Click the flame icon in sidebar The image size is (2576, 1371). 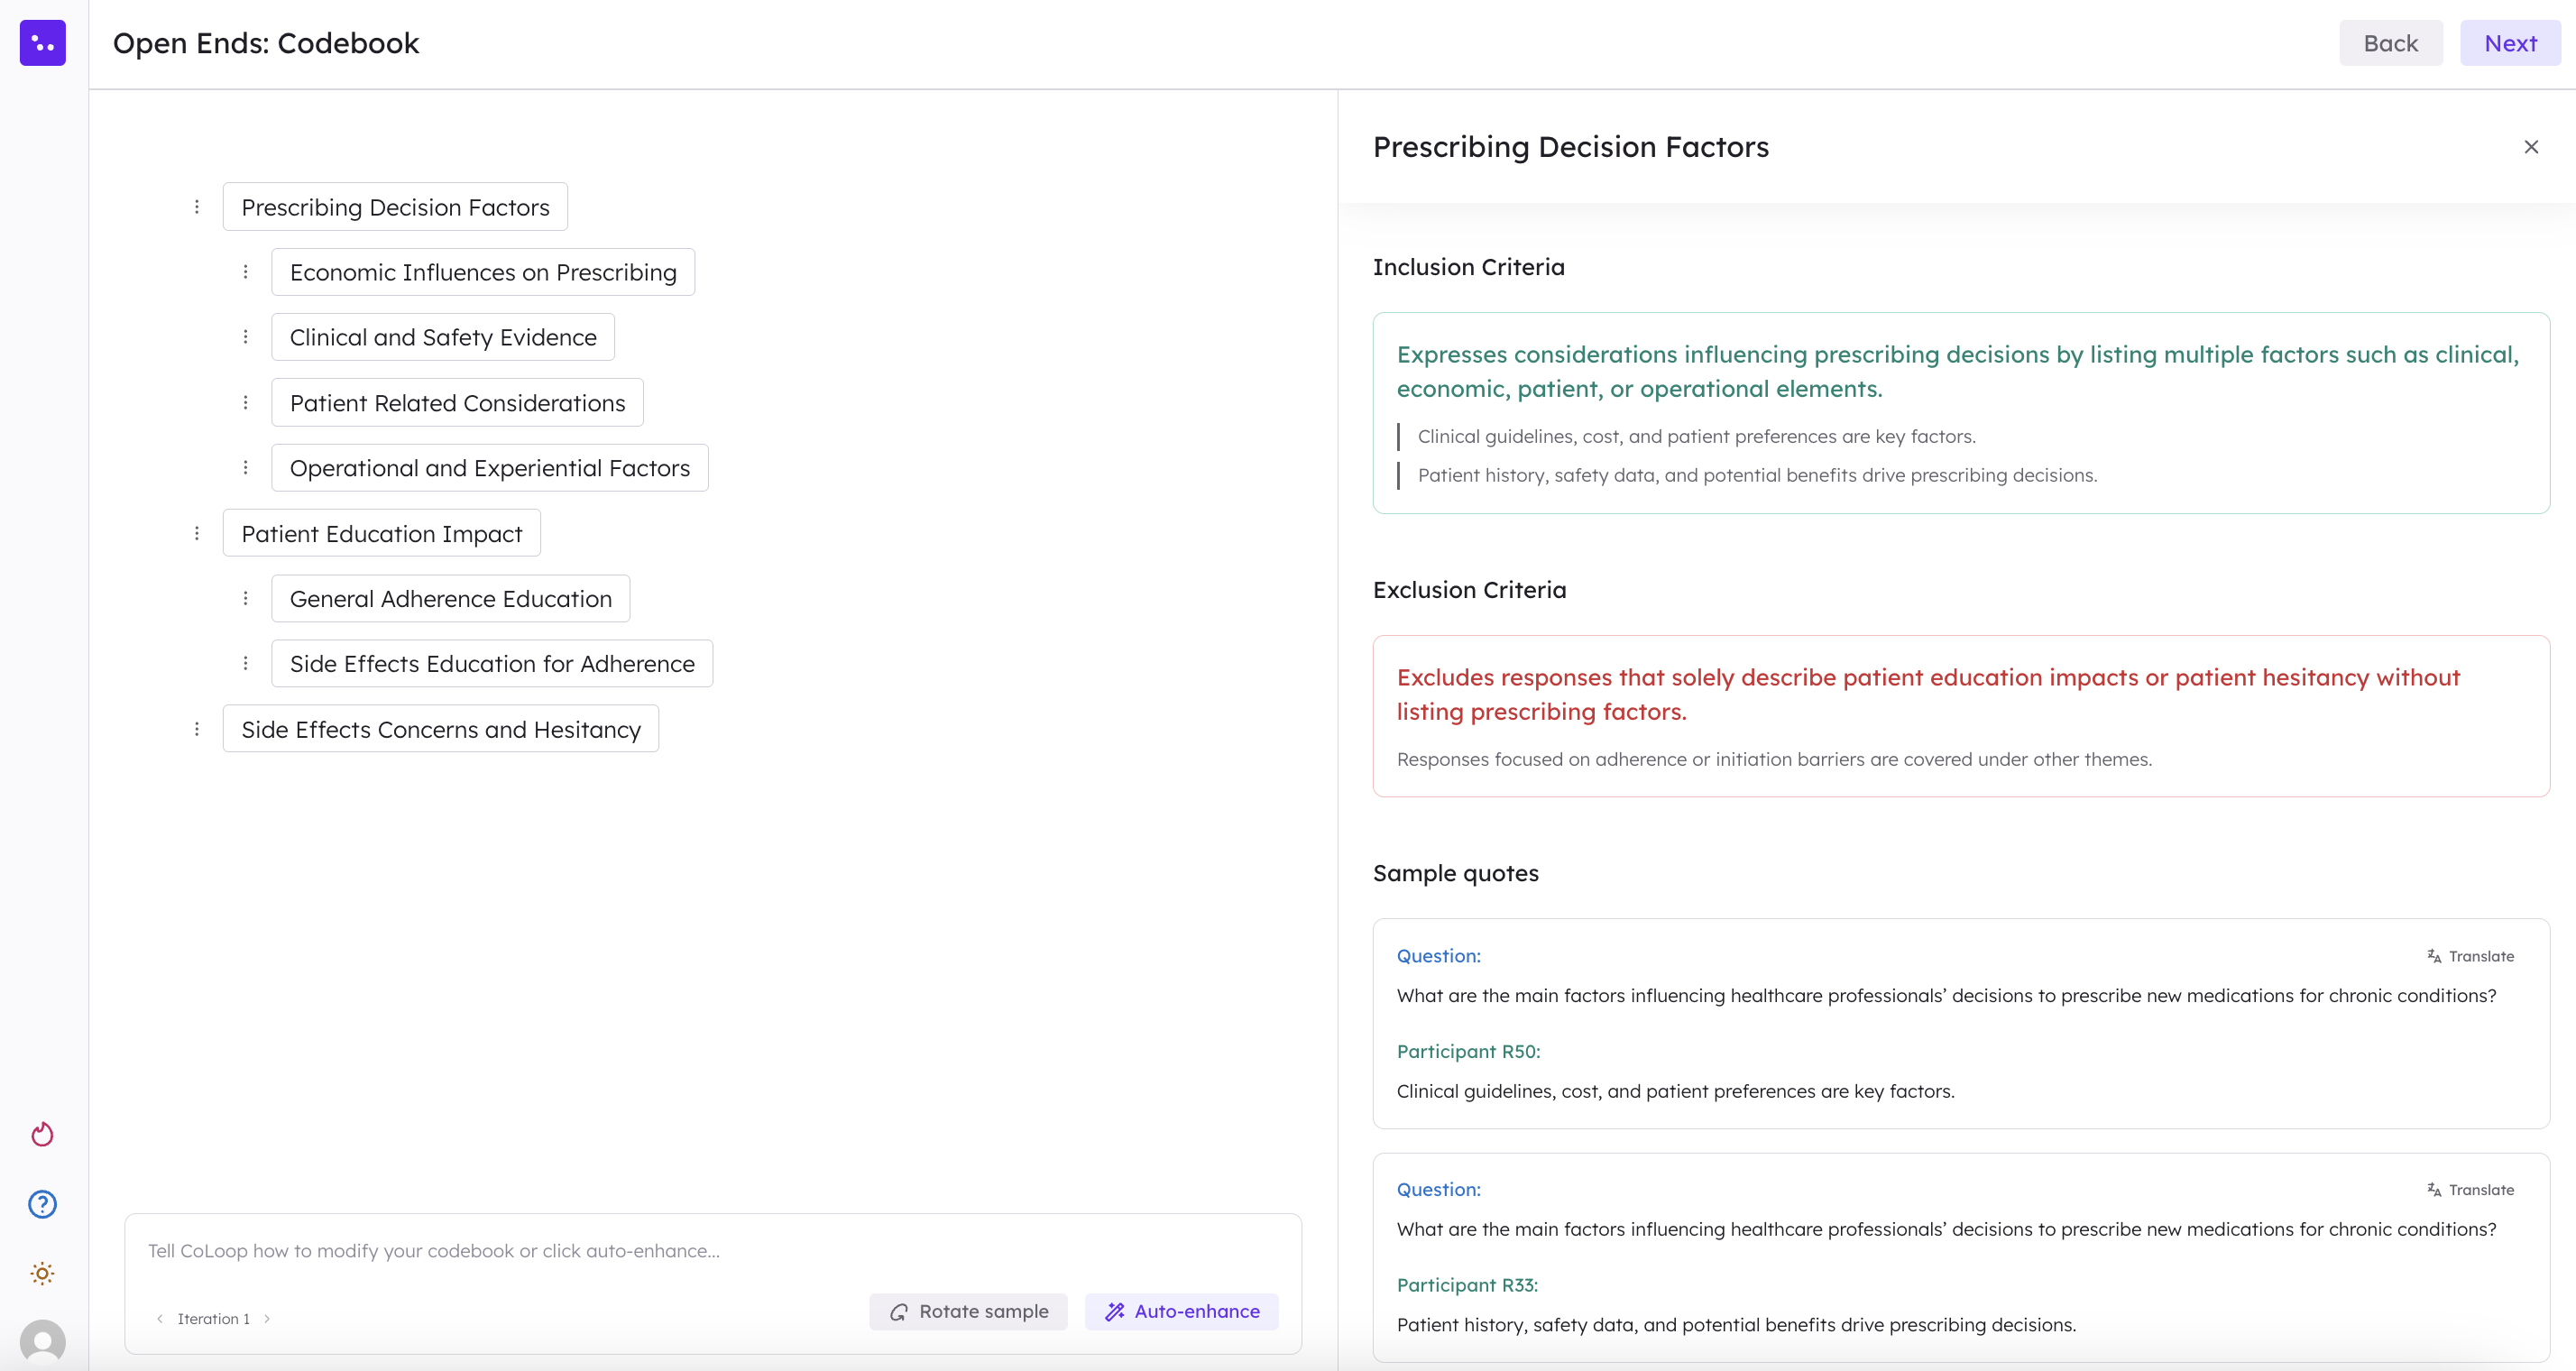point(42,1134)
